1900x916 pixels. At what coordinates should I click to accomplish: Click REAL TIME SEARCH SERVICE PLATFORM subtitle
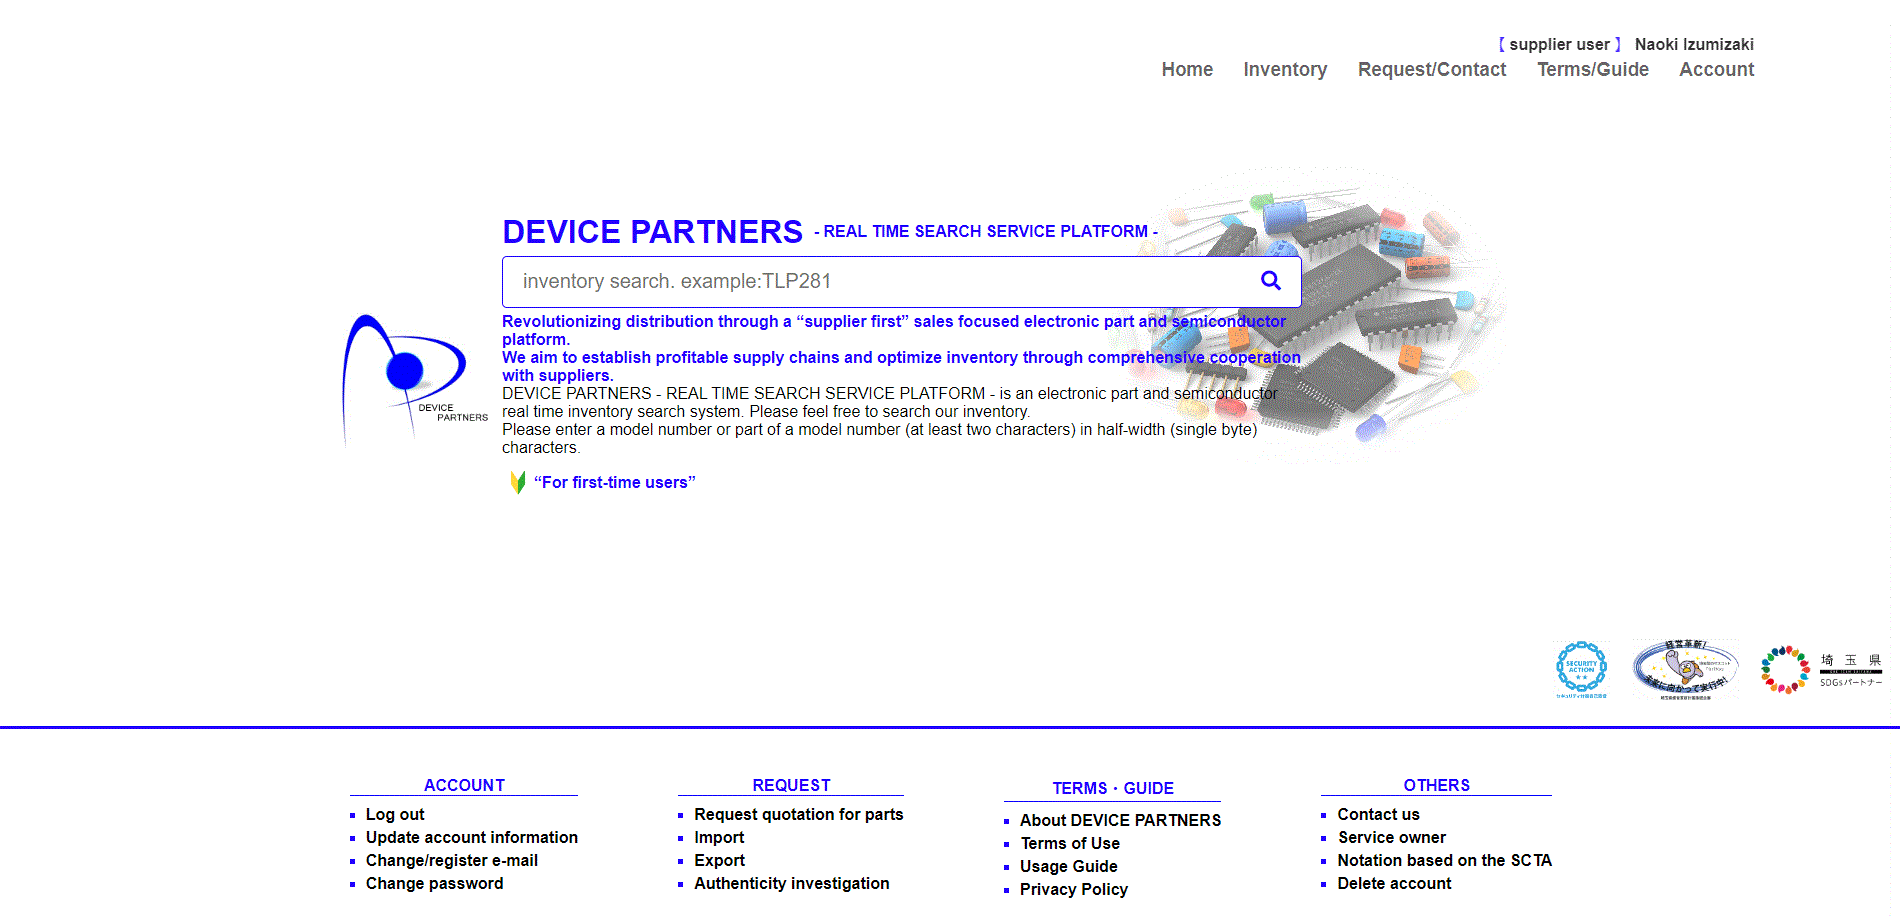986,231
